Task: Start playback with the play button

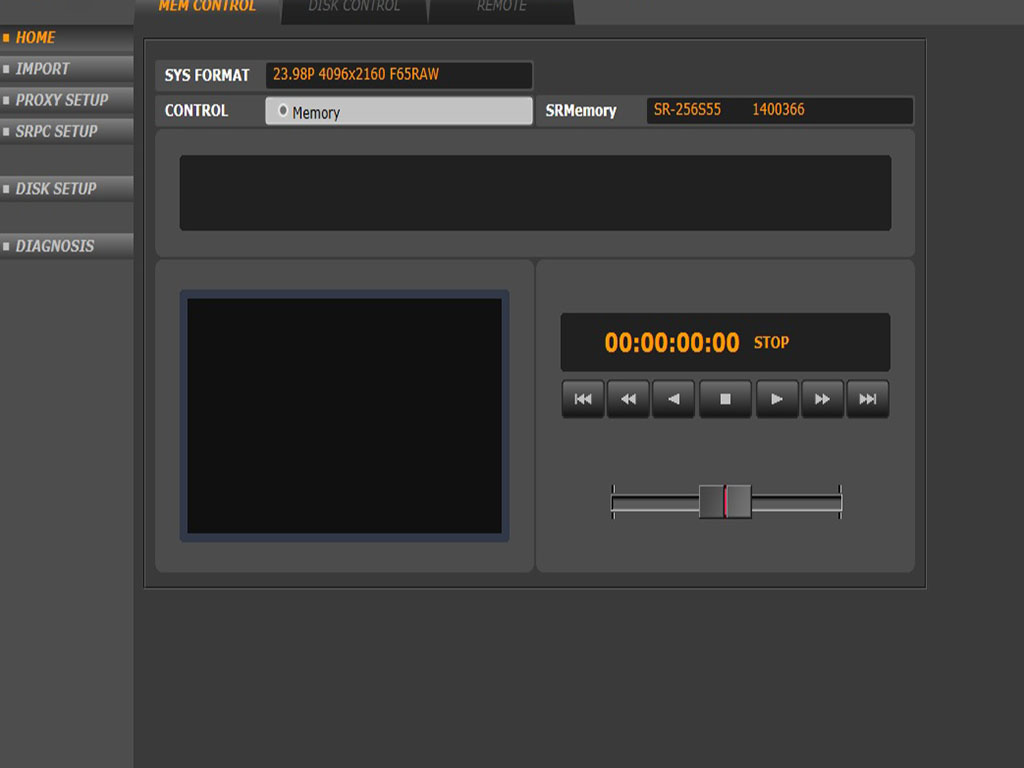Action: pos(777,399)
